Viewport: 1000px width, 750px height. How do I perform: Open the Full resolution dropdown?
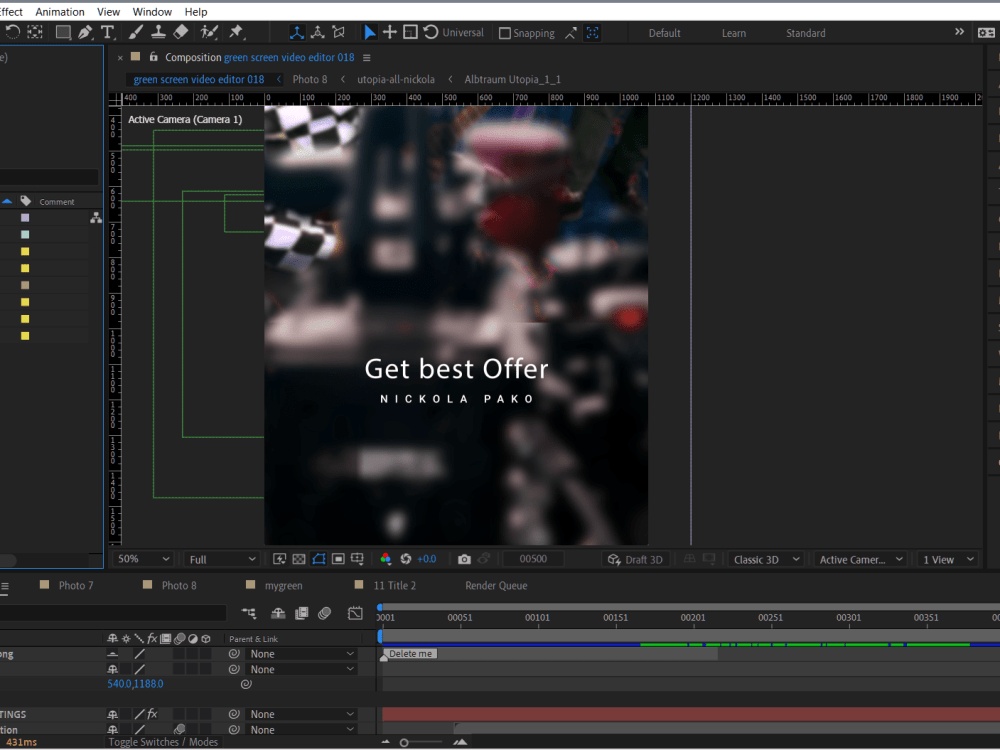click(x=221, y=559)
